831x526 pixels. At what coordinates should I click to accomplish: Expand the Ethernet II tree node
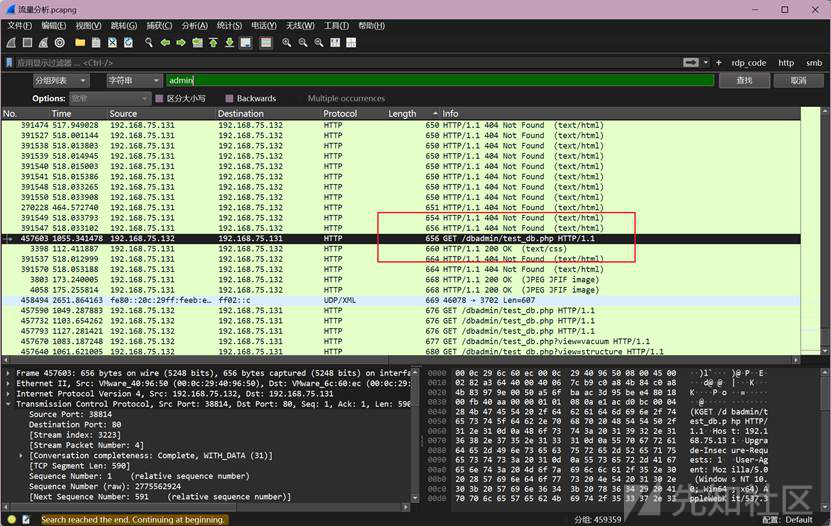8,384
